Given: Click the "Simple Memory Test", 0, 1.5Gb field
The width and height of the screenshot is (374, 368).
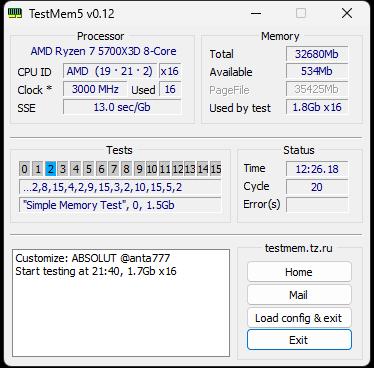Looking at the screenshot, I should tap(120, 205).
